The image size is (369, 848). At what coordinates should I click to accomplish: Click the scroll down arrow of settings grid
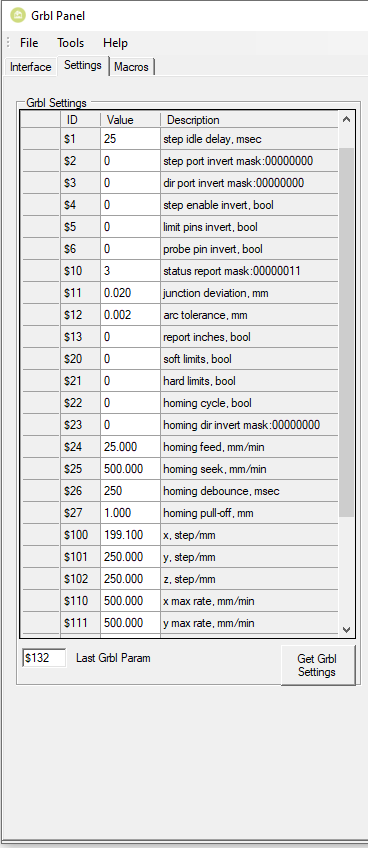point(347,630)
